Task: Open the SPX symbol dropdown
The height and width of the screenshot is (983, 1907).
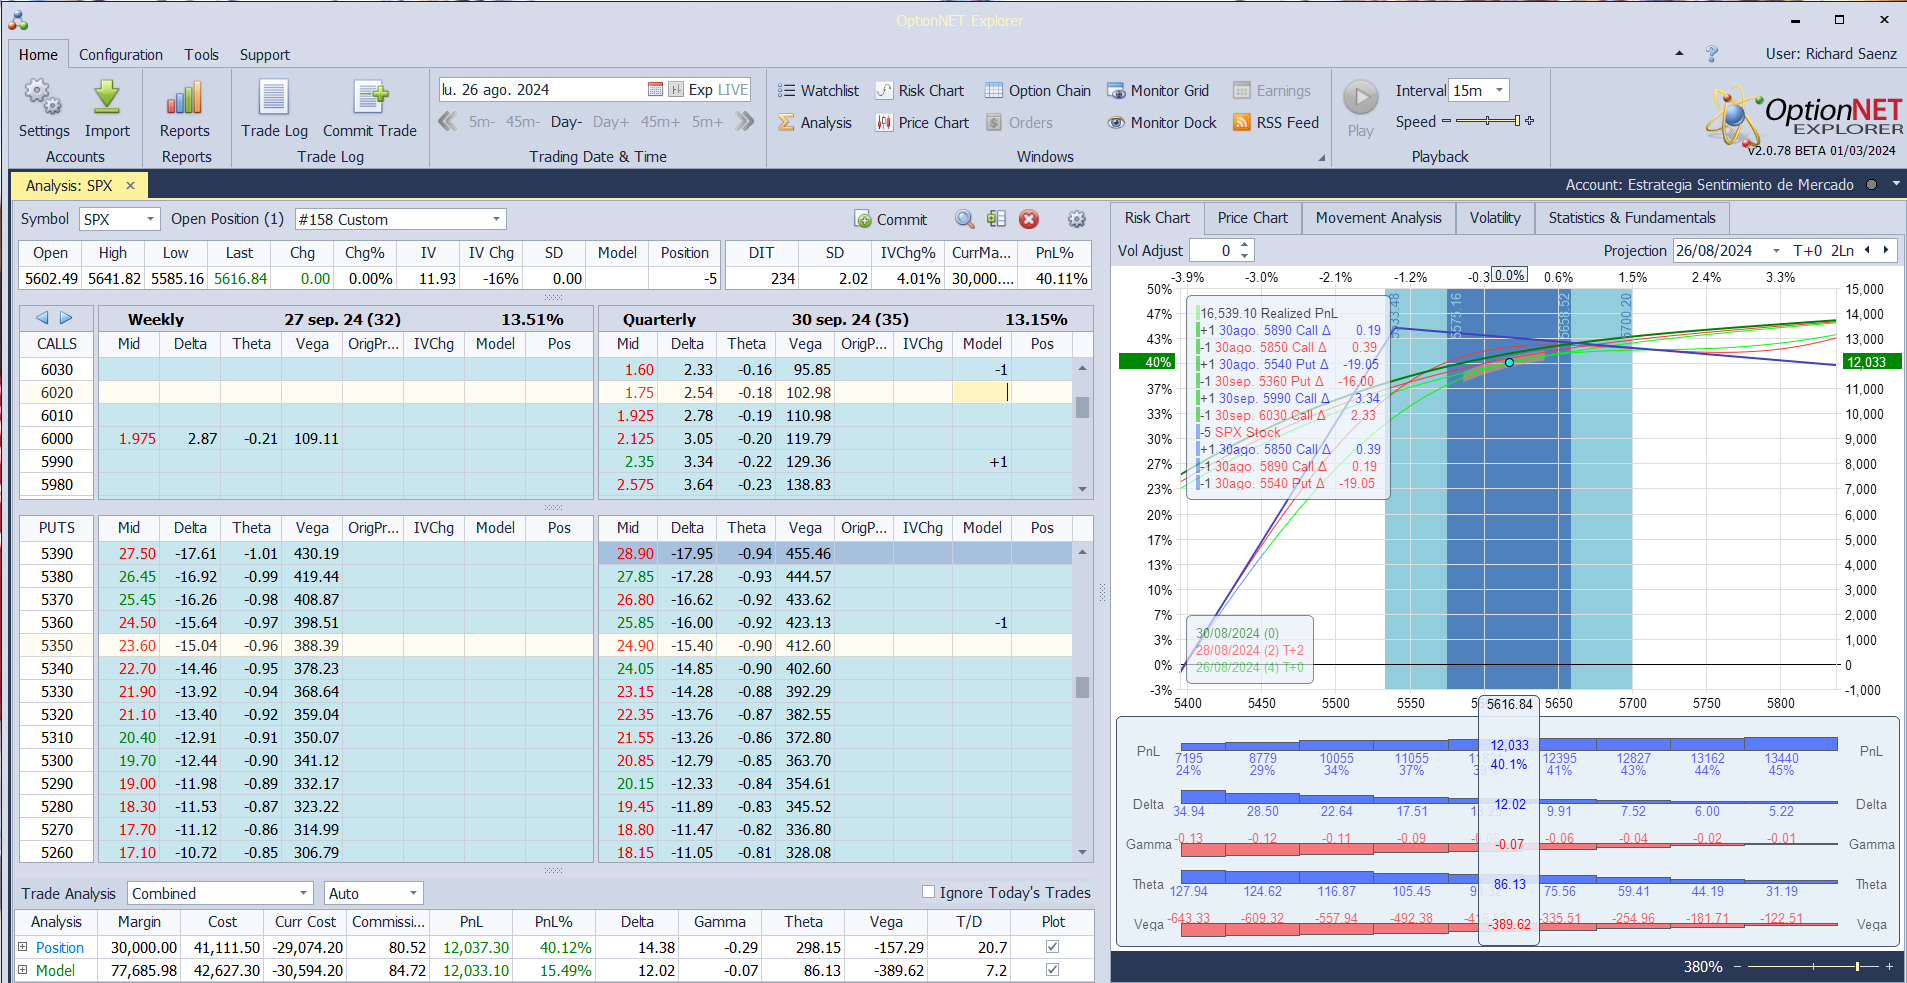Action: click(150, 220)
